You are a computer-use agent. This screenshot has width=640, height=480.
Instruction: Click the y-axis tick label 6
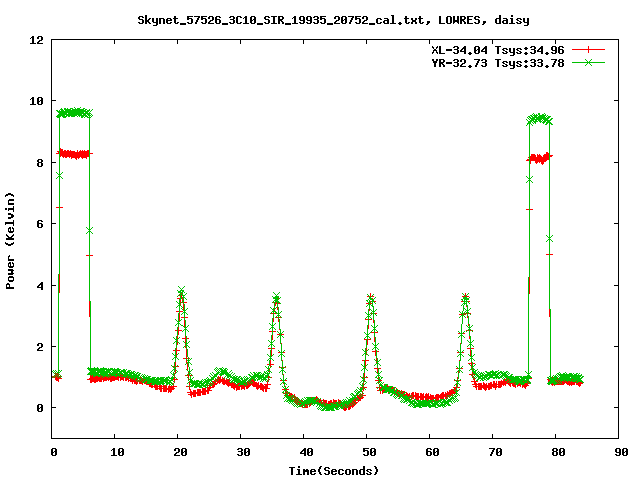pos(40,224)
